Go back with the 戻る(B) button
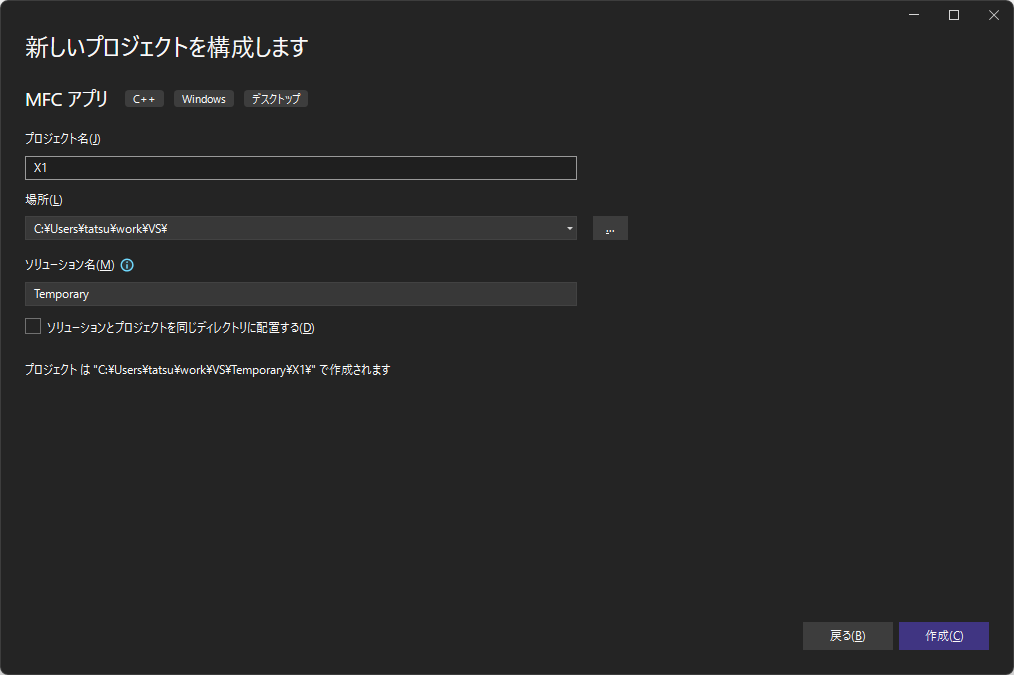This screenshot has width=1014, height=675. coord(847,636)
